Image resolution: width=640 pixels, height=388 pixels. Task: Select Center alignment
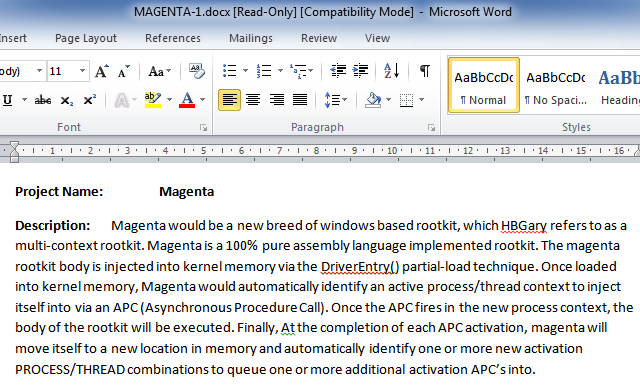tap(253, 100)
